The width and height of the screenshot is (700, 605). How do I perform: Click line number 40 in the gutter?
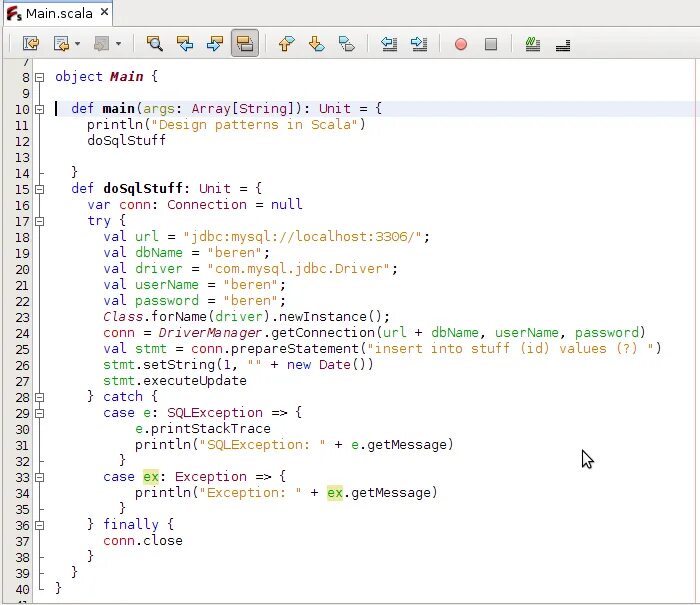(22, 589)
